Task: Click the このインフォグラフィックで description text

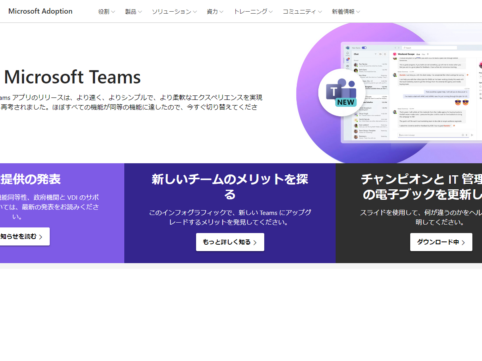Action: pyautogui.click(x=230, y=217)
